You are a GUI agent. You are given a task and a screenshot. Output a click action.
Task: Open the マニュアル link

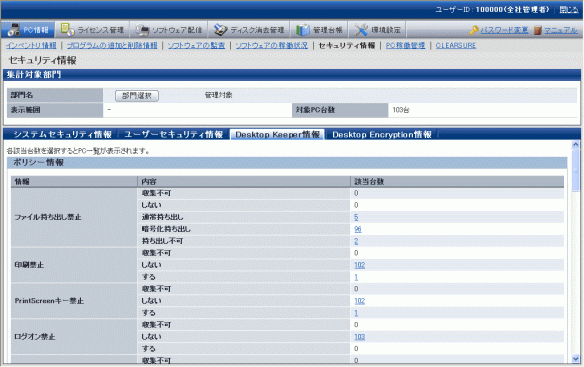point(561,30)
